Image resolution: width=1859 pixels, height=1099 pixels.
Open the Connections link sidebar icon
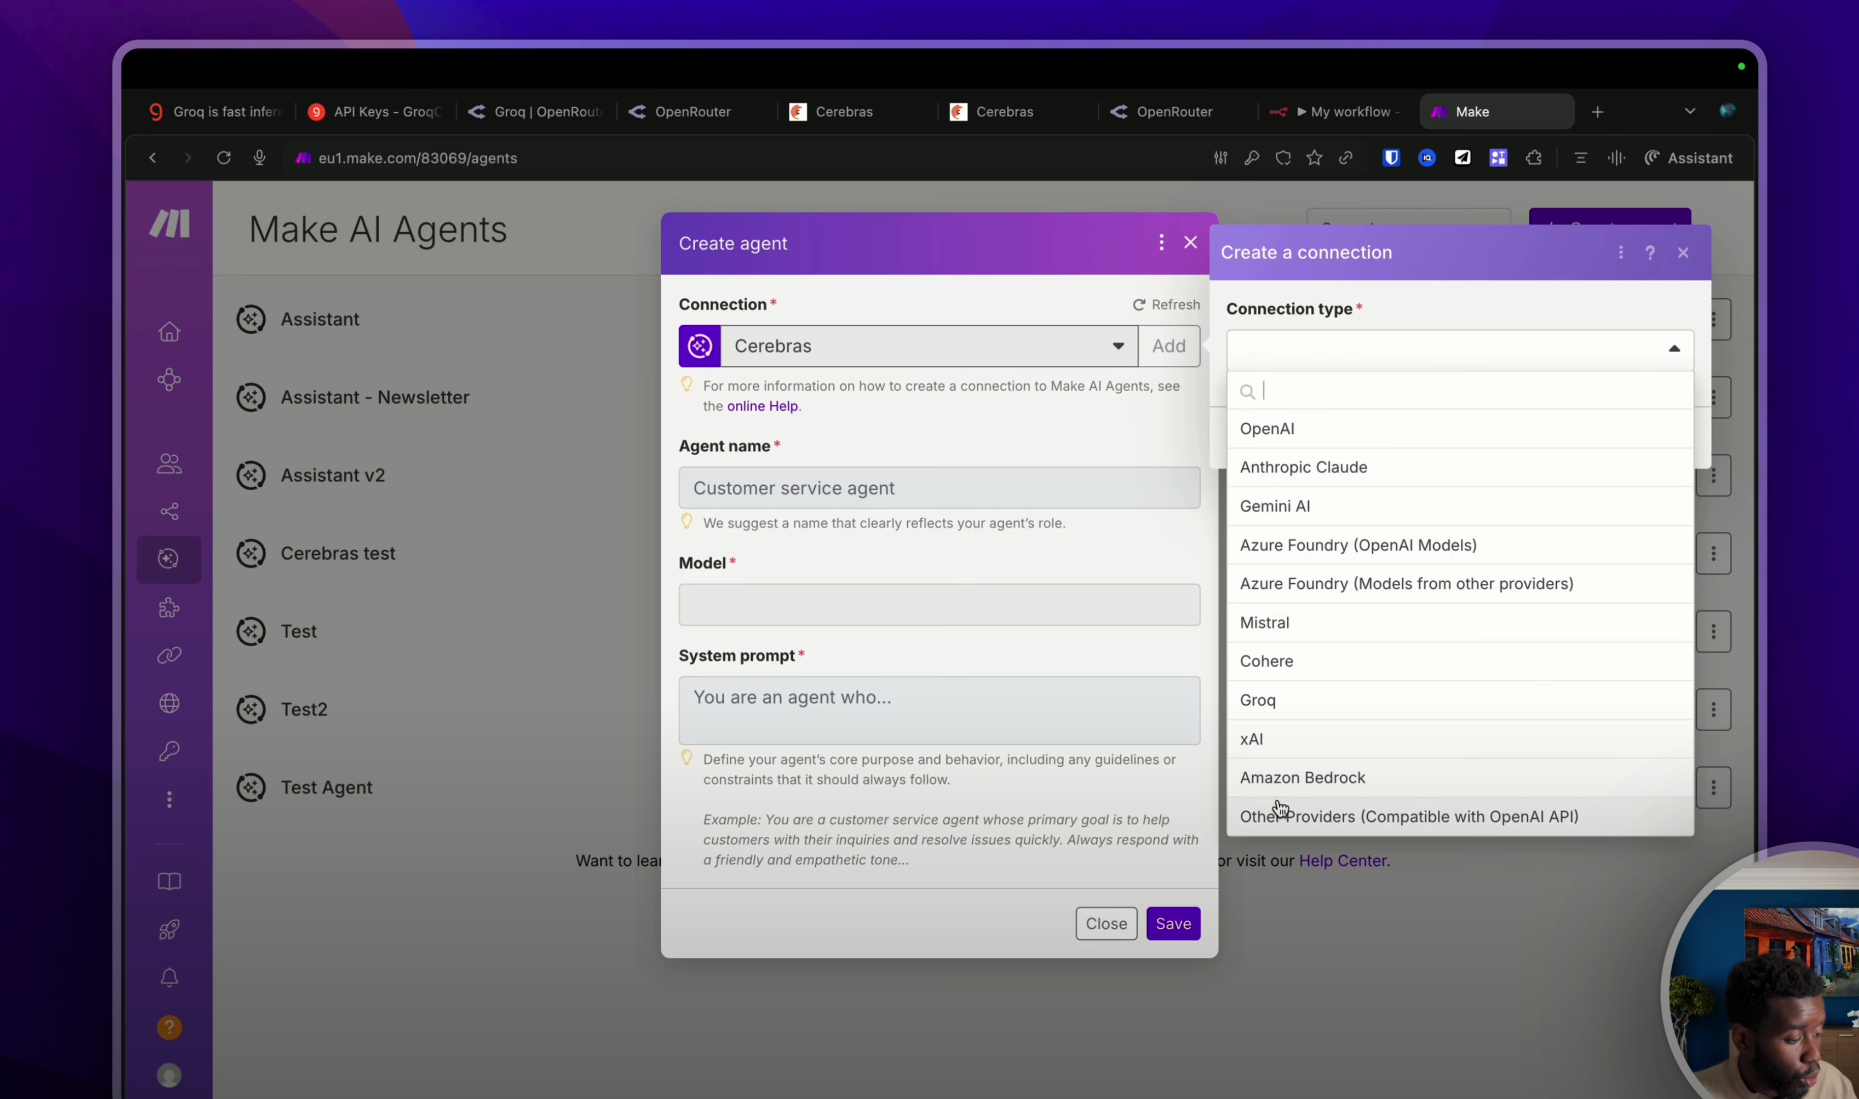[169, 655]
